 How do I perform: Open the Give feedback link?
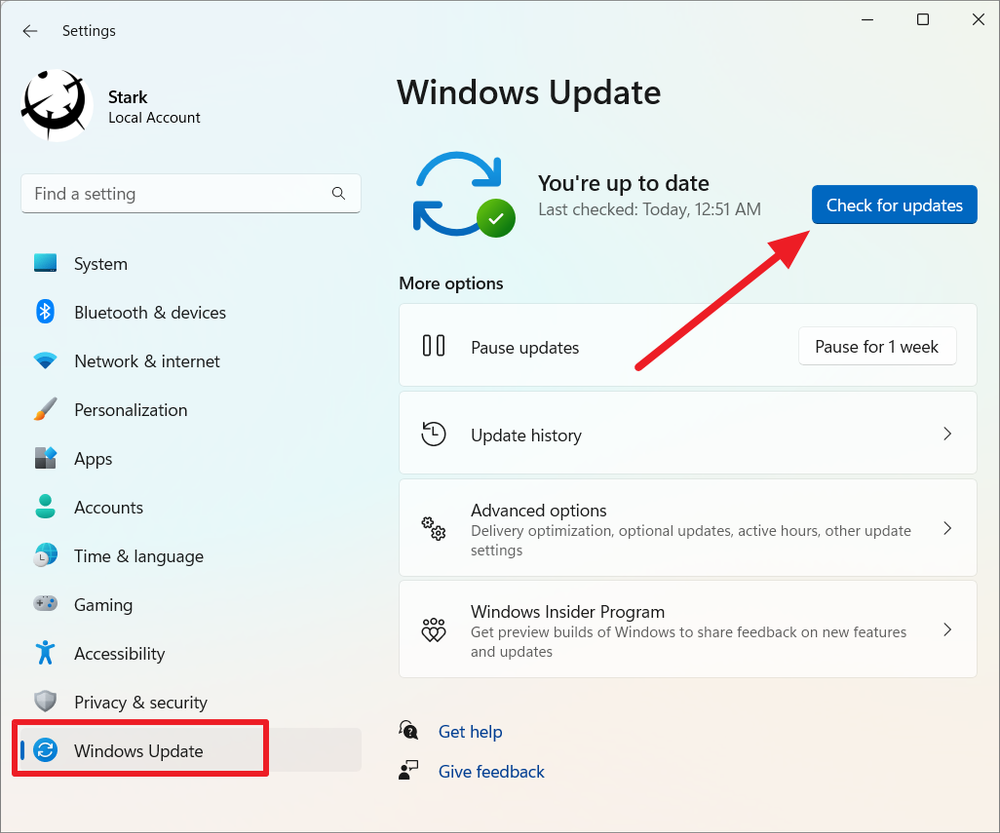click(491, 772)
